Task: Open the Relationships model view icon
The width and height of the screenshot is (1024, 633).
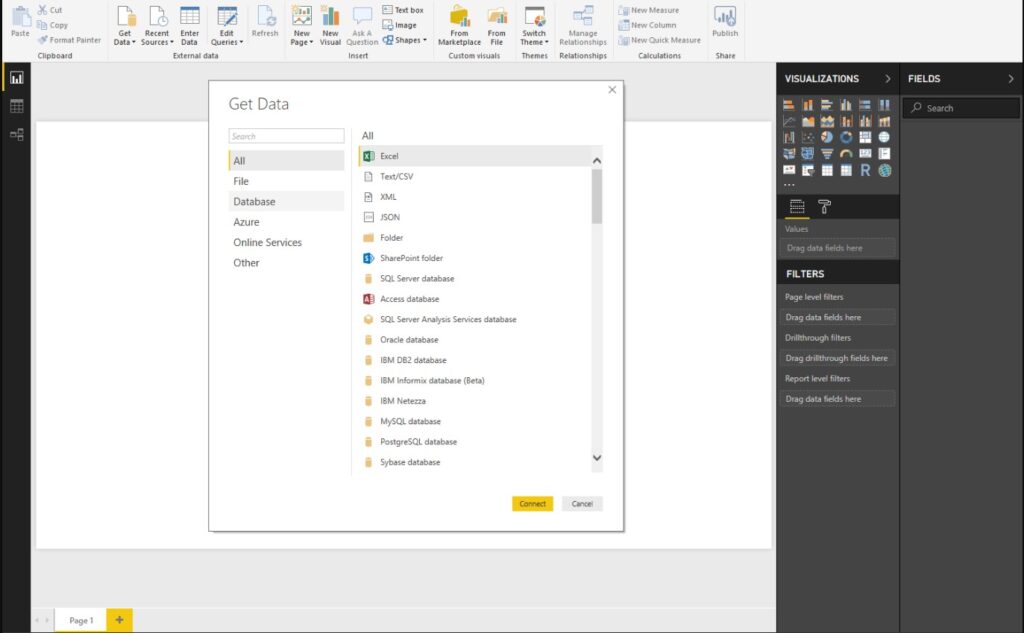Action: 16,134
